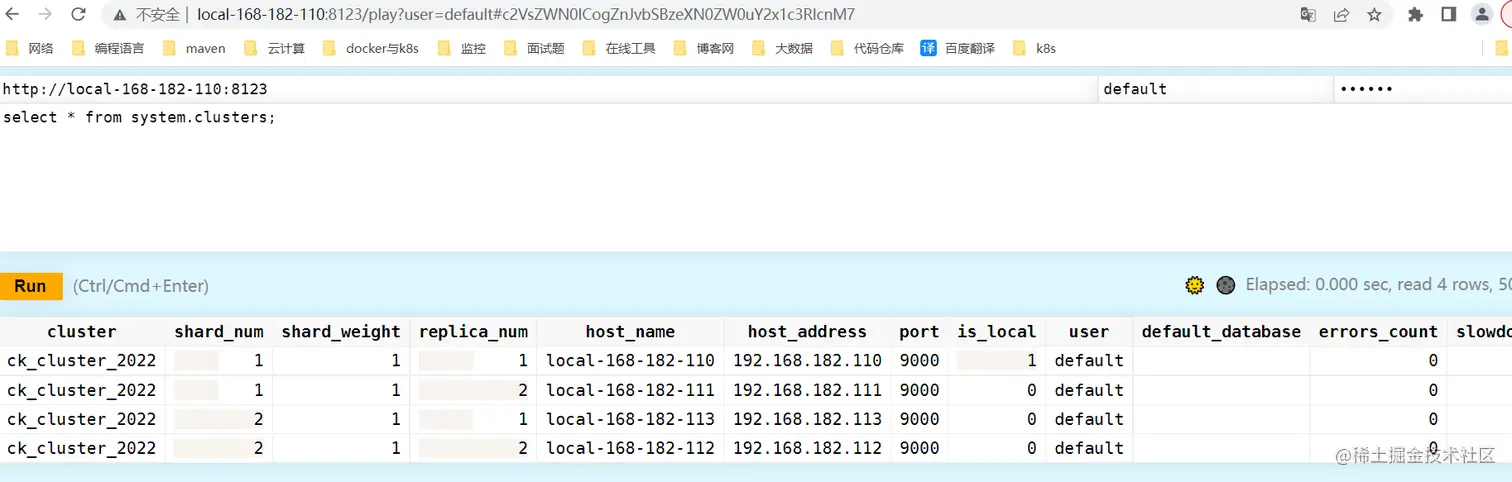Click the not-secure warning icon
1512x482 pixels.
(x=119, y=15)
